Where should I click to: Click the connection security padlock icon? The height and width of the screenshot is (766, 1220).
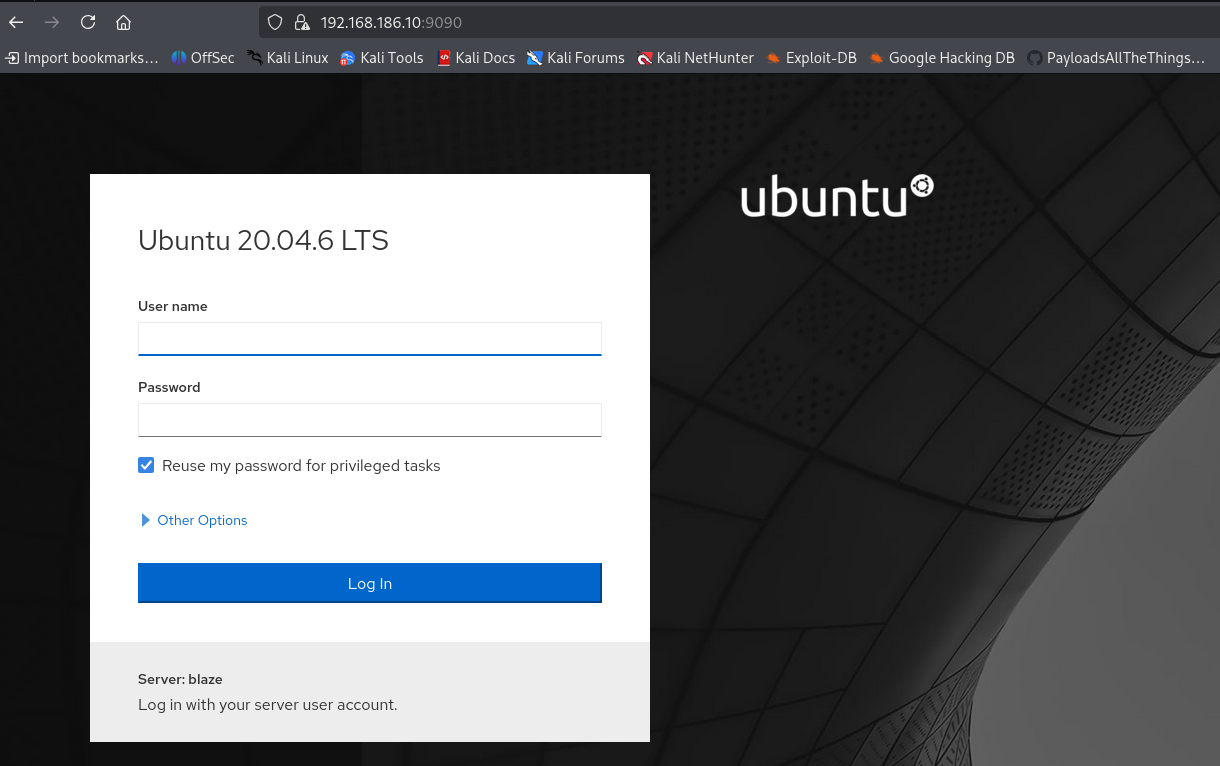pos(302,22)
